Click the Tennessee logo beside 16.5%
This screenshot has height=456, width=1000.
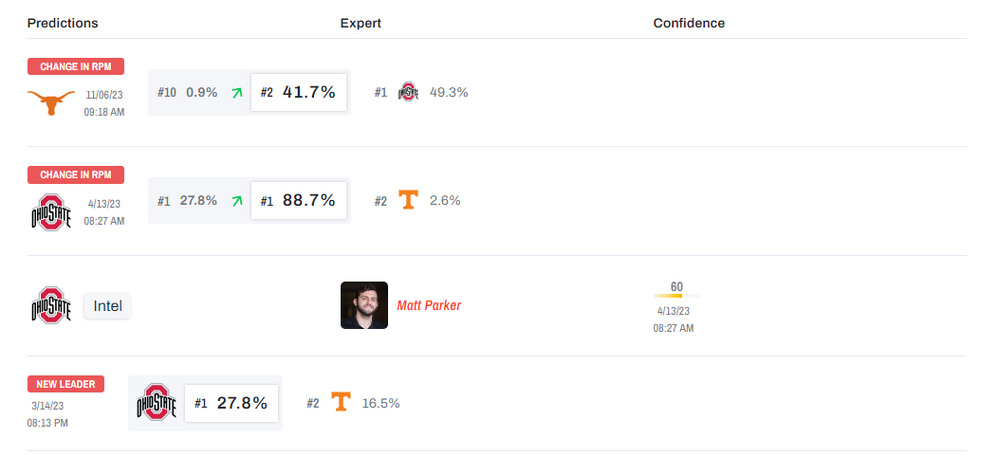[341, 403]
